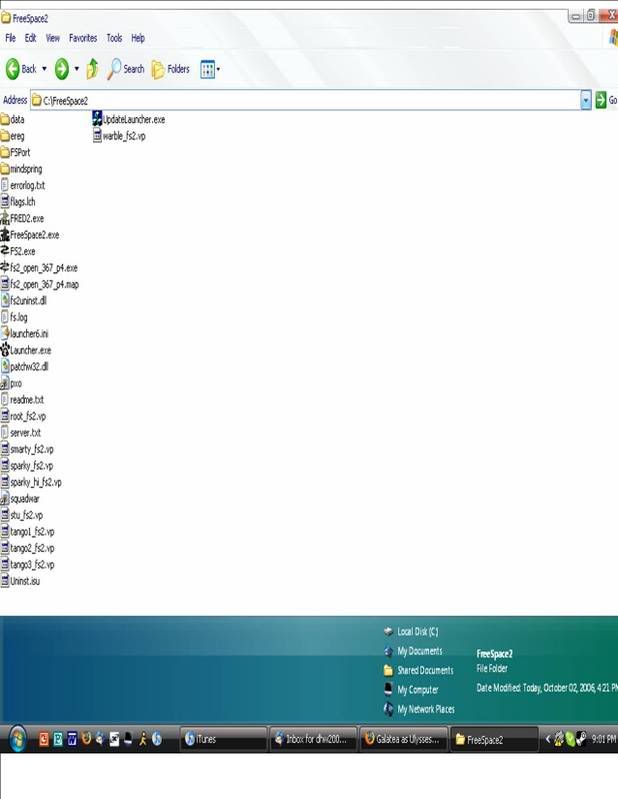Open the Back history dropdown arrow

point(44,69)
